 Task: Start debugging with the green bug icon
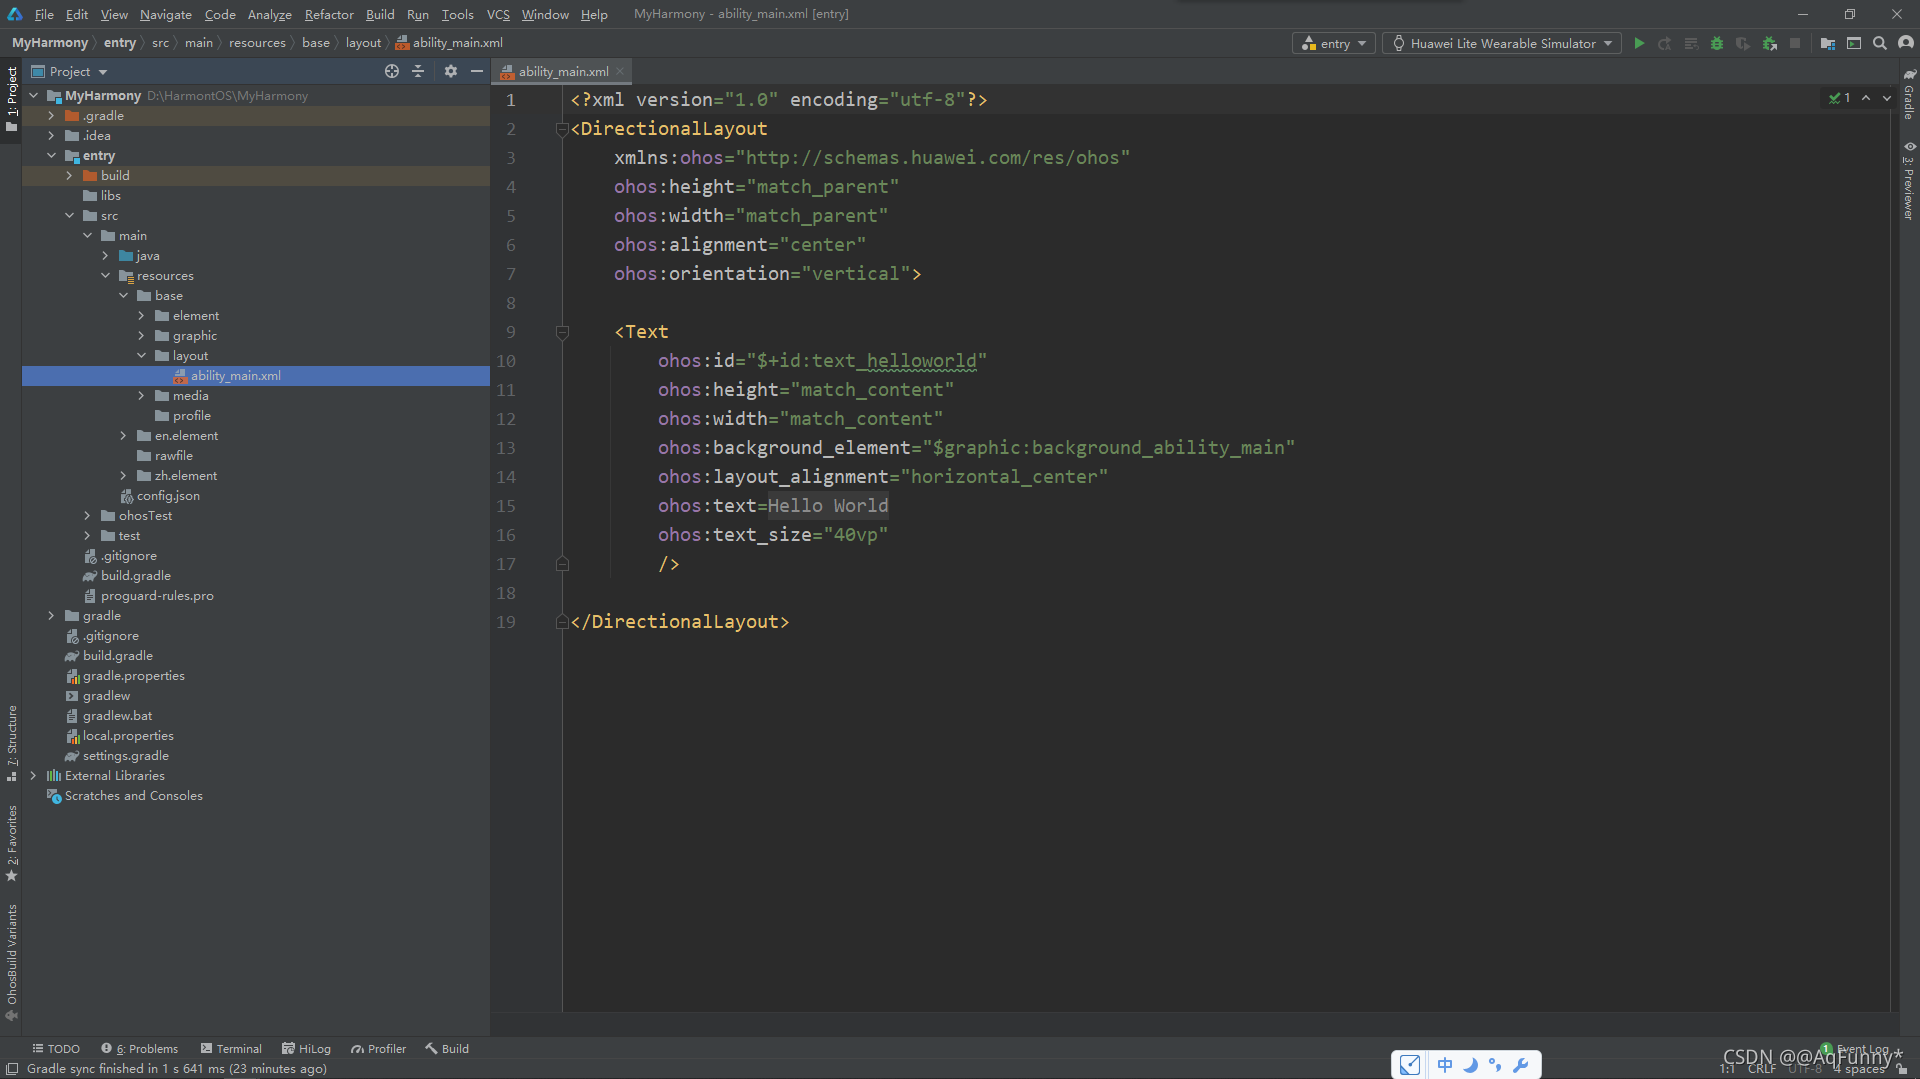1717,43
